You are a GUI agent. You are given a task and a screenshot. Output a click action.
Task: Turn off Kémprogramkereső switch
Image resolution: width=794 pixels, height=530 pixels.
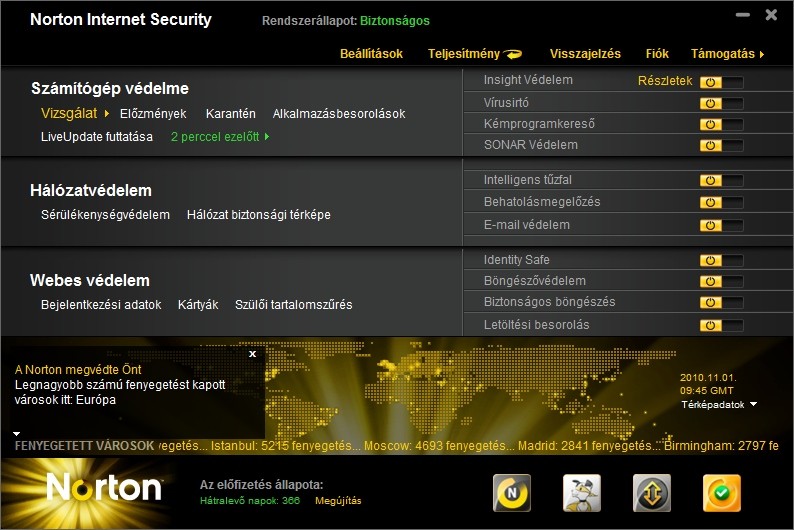pos(722,125)
